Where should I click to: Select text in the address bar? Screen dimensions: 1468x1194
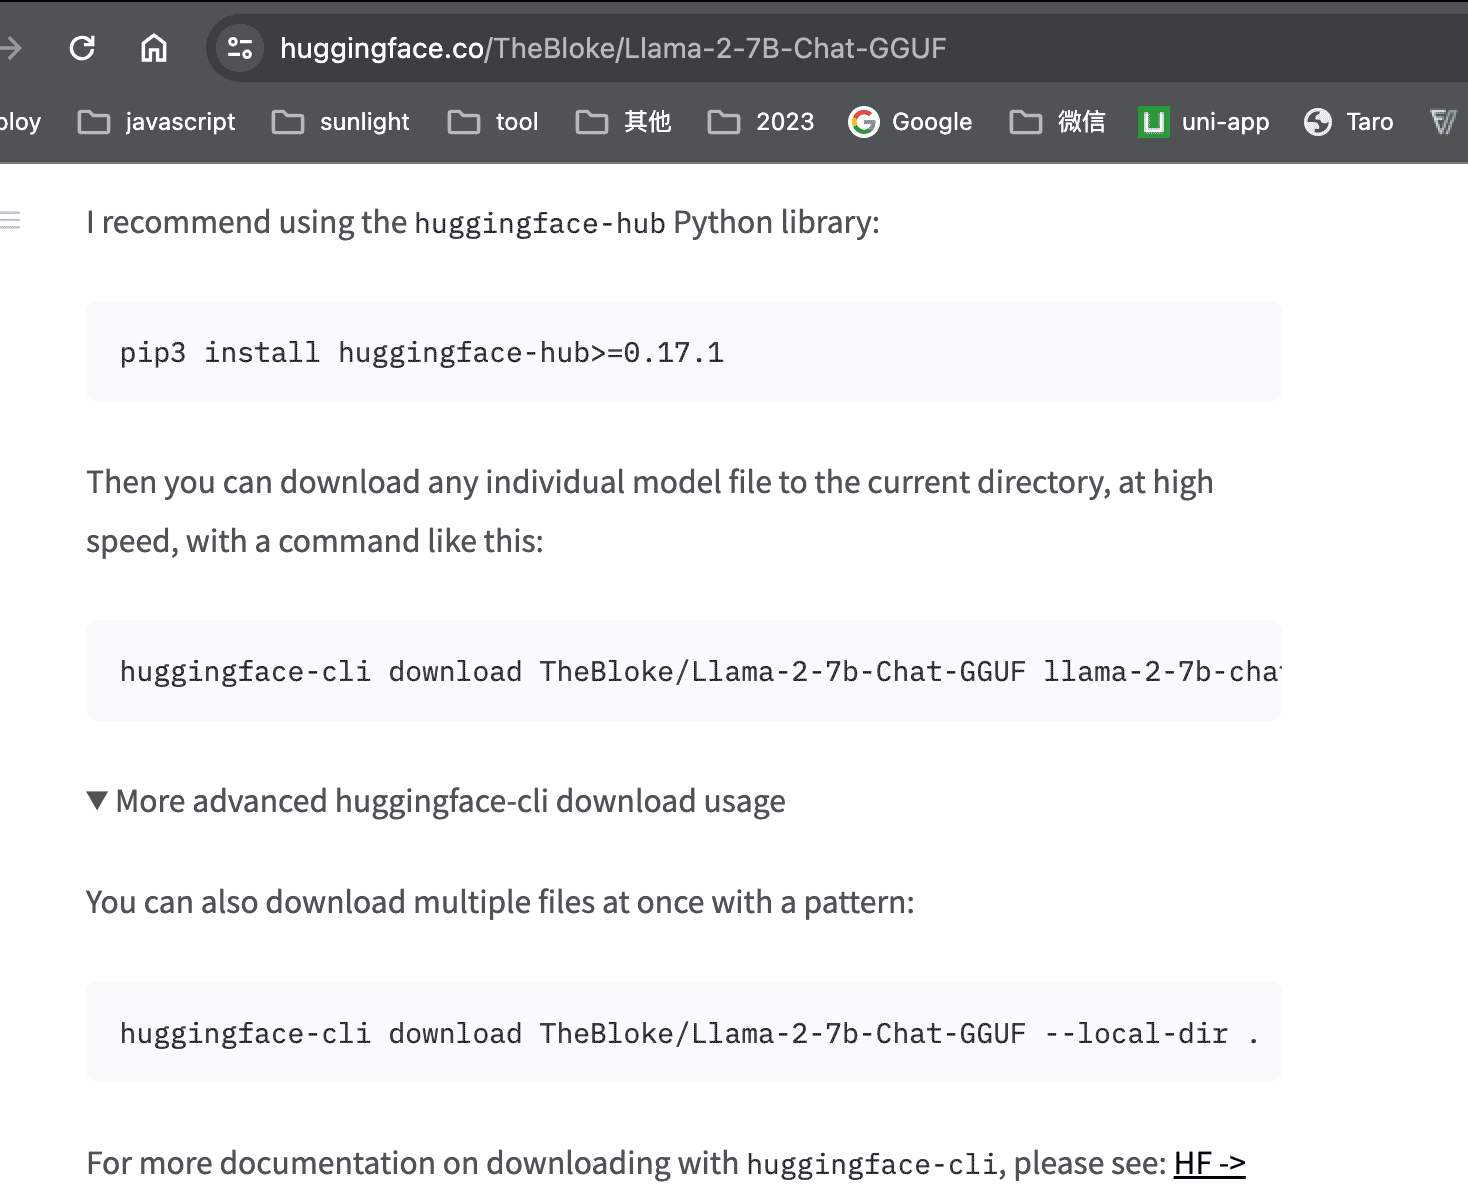[612, 47]
